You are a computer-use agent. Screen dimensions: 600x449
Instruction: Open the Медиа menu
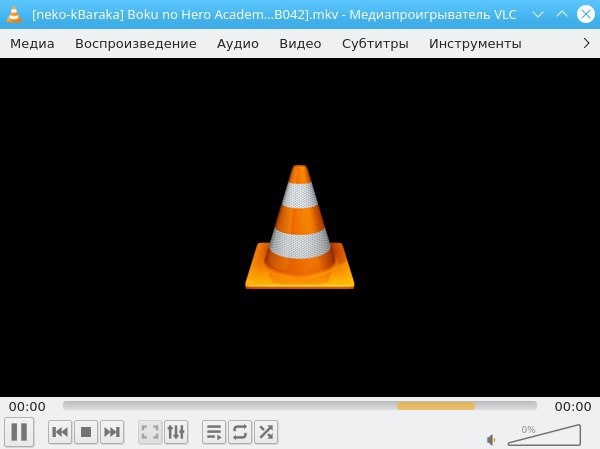pyautogui.click(x=32, y=44)
